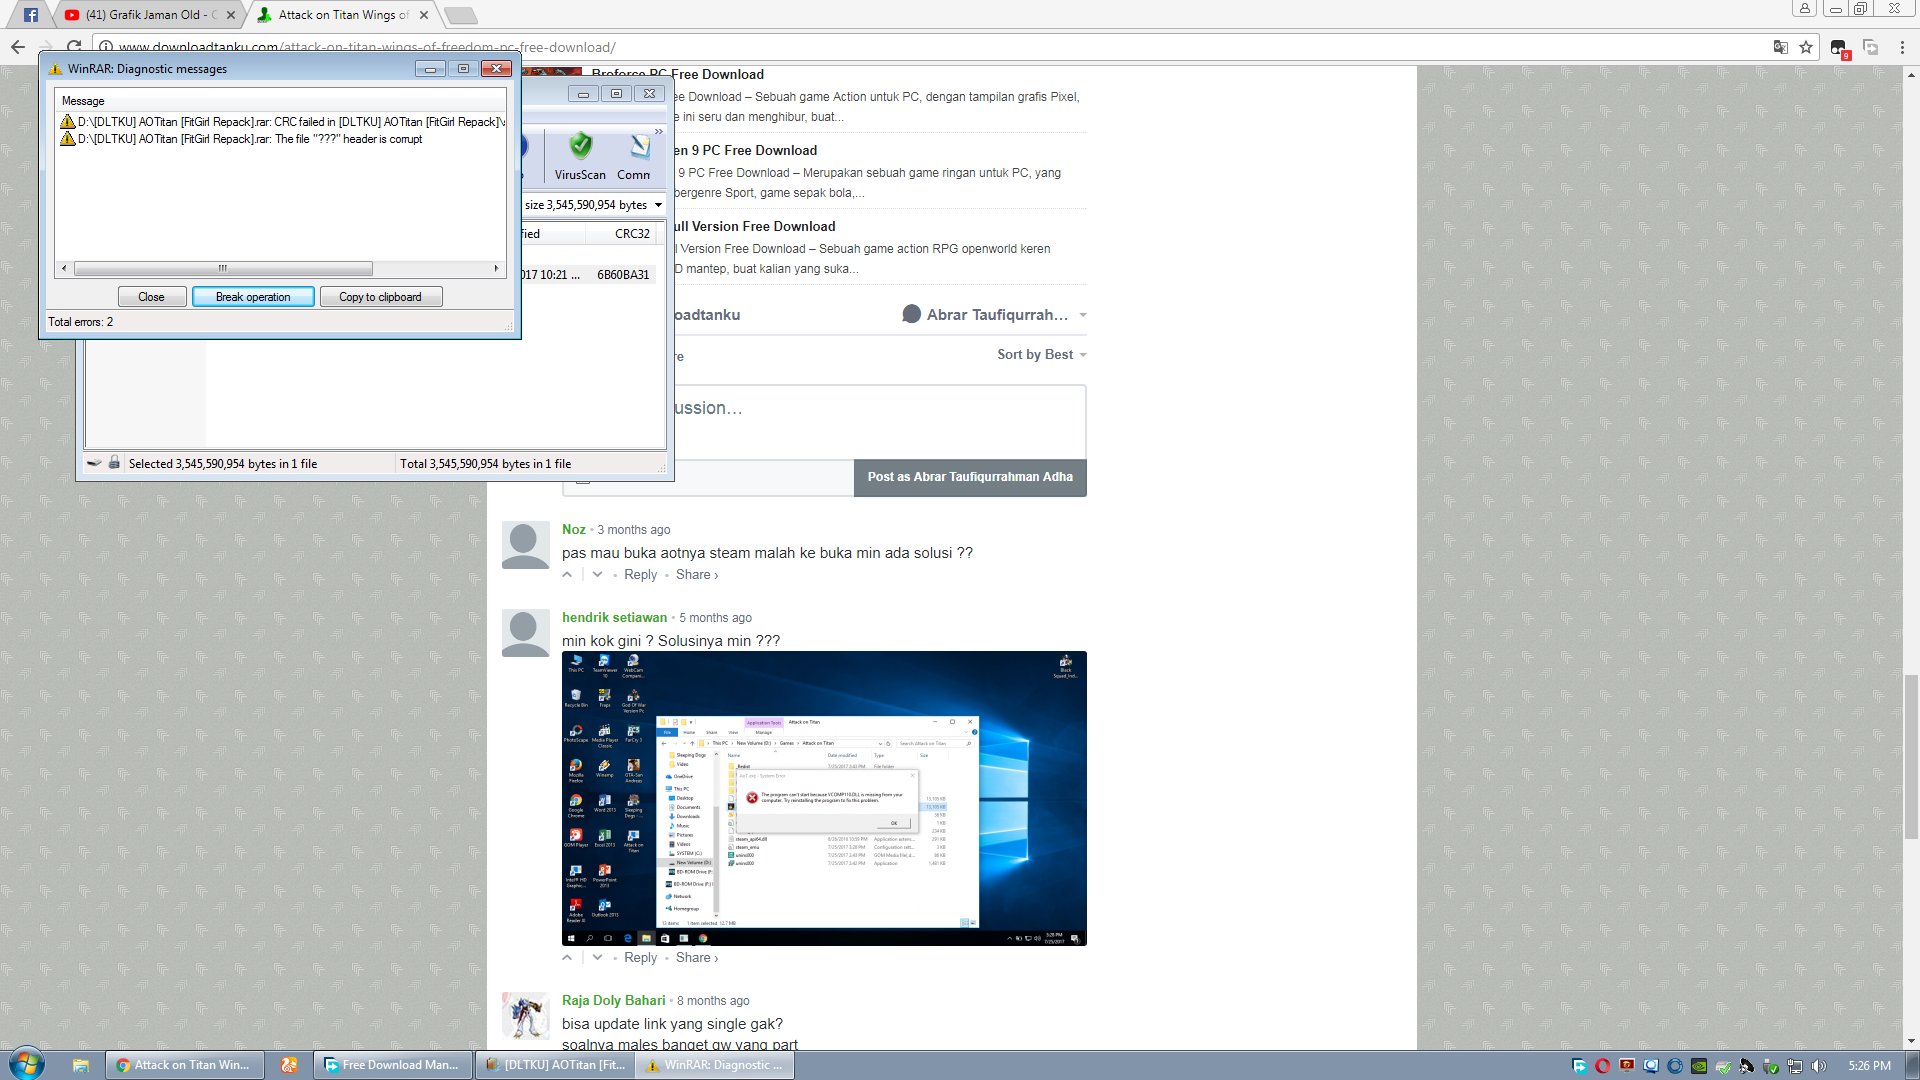Click the browser address bar URL
The width and height of the screenshot is (1920, 1080).
coord(366,47)
